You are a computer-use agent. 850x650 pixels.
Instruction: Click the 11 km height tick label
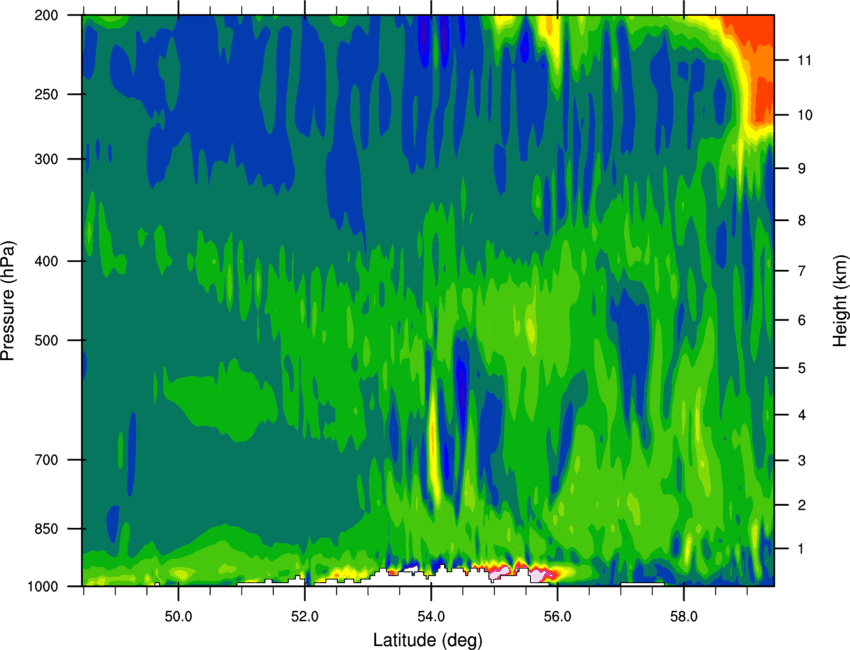click(x=805, y=60)
